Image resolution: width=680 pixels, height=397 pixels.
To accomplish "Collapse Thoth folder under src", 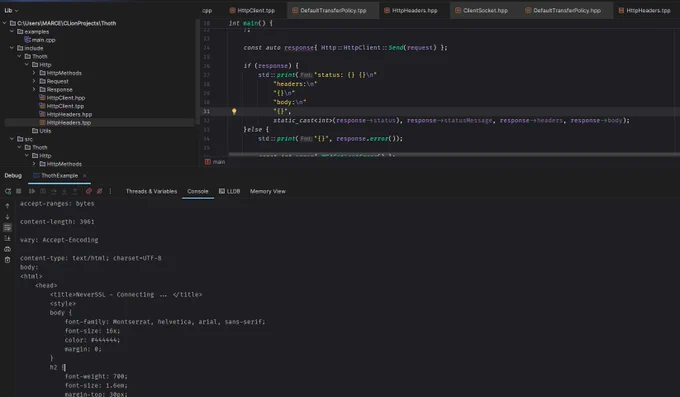I will pos(20,148).
